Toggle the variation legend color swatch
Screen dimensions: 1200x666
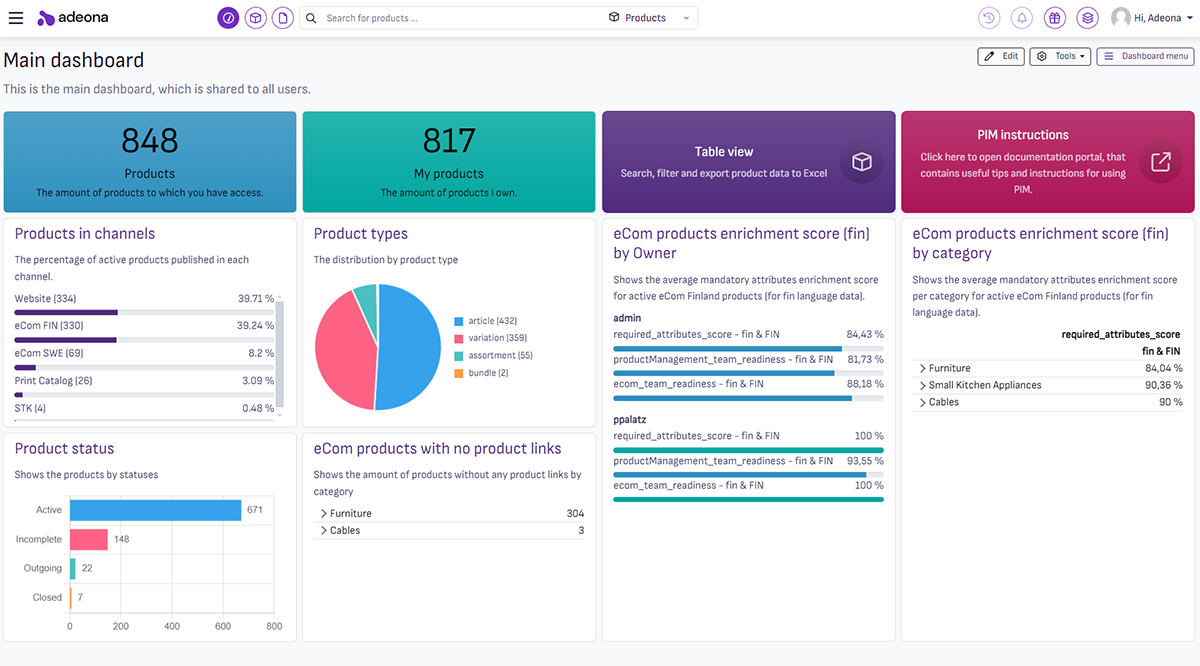459,338
